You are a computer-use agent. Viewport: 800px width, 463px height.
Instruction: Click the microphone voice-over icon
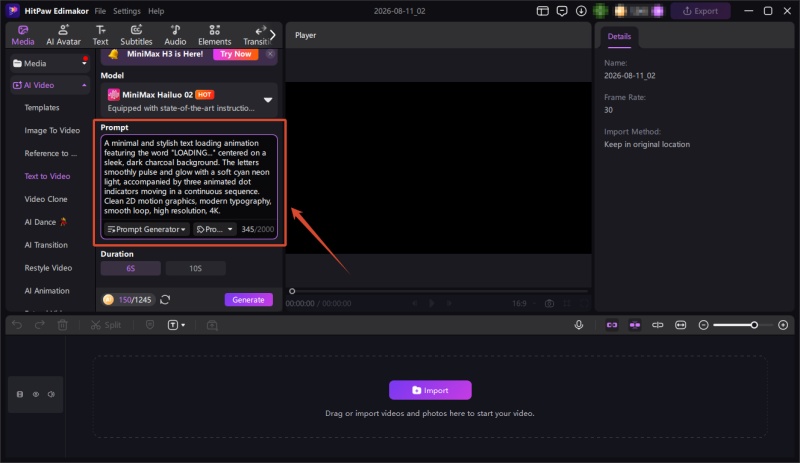pyautogui.click(x=579, y=325)
